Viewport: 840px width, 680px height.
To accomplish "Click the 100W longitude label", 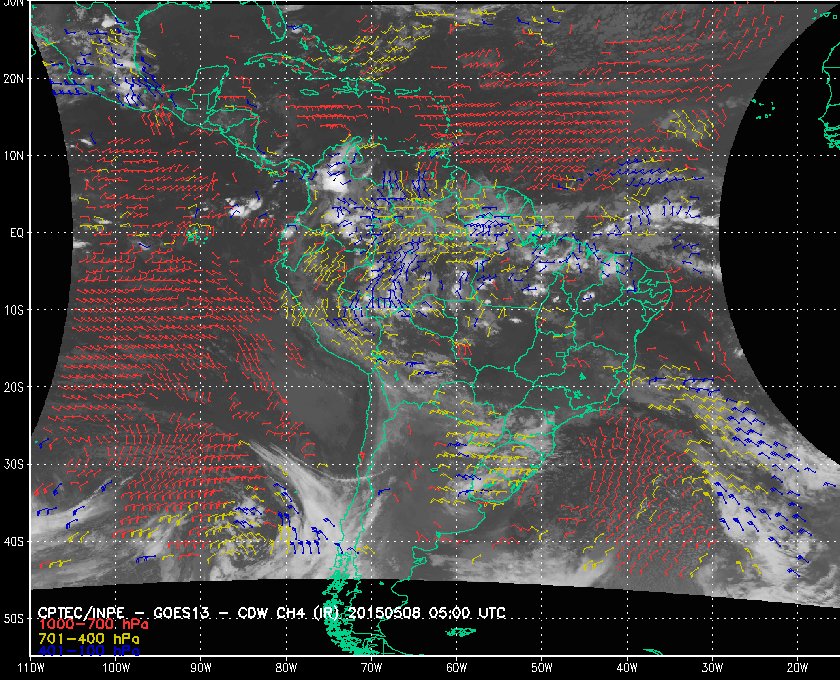I will 116,668.
